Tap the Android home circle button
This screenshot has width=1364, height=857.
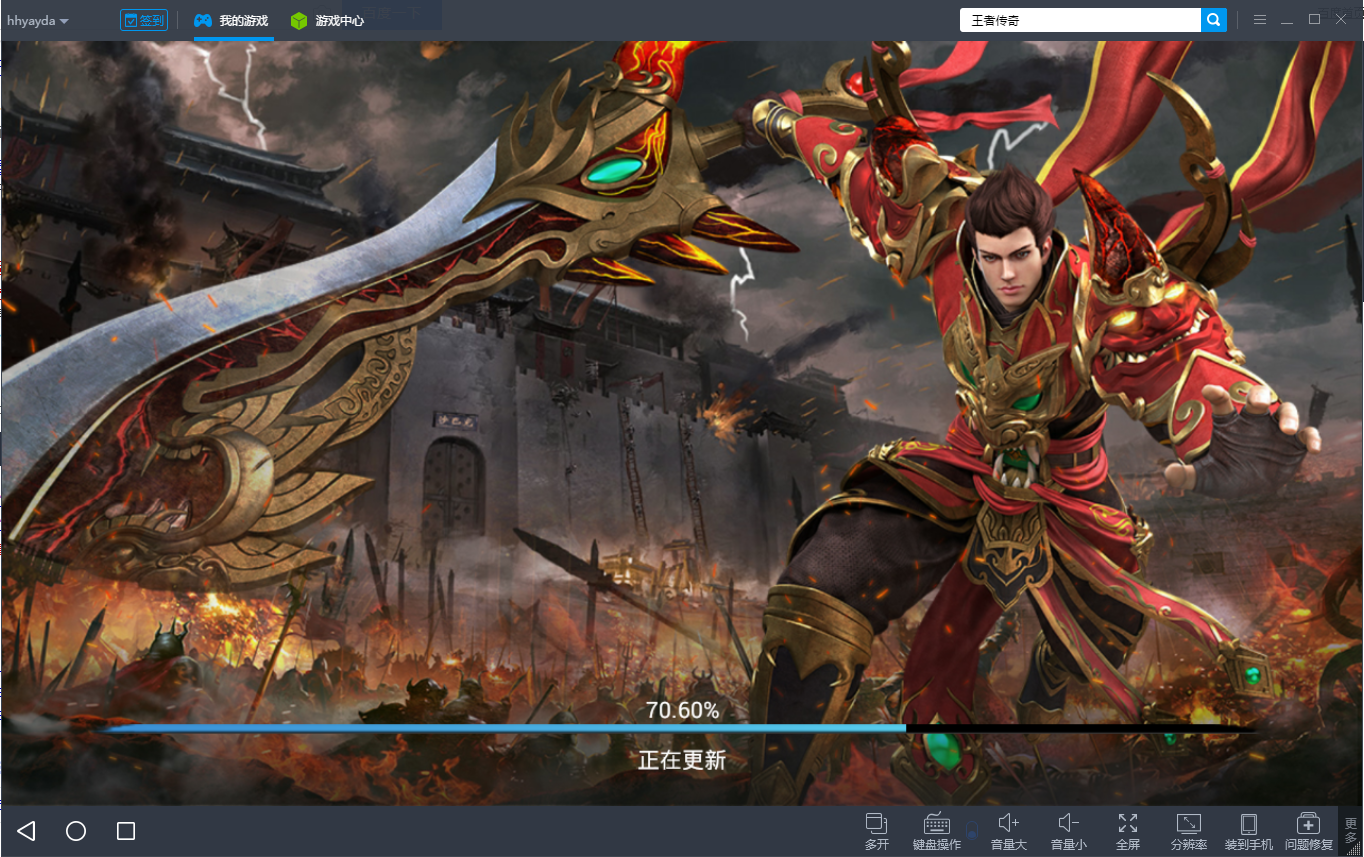coord(76,831)
